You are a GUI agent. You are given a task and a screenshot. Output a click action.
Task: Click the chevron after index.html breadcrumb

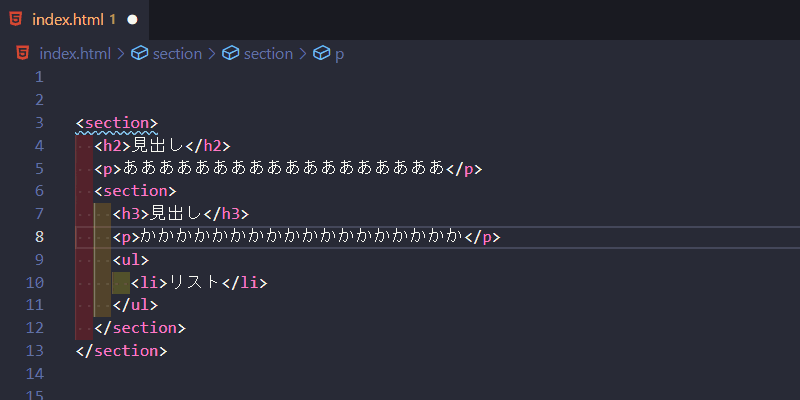click(x=121, y=54)
